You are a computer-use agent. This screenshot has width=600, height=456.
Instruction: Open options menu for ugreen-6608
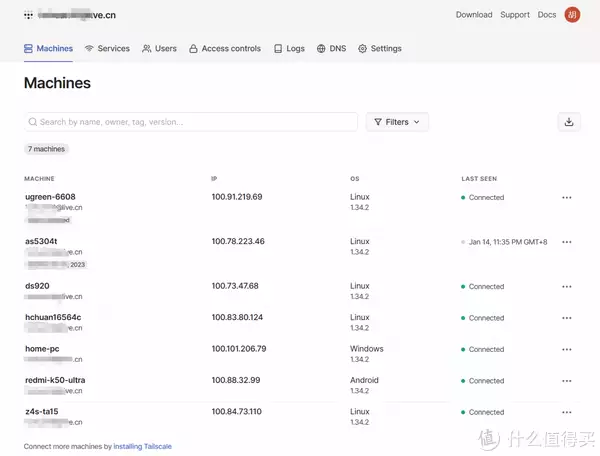(567, 198)
